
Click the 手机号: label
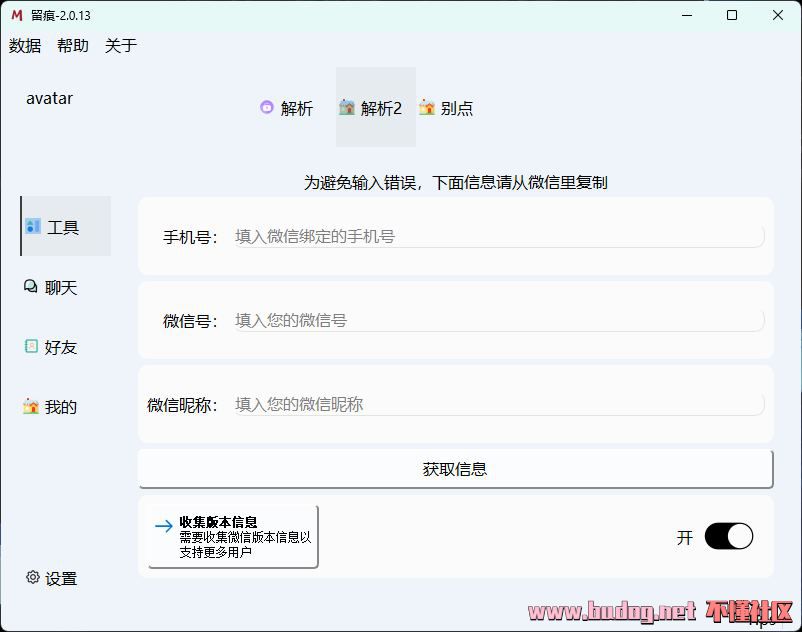[x=190, y=237]
